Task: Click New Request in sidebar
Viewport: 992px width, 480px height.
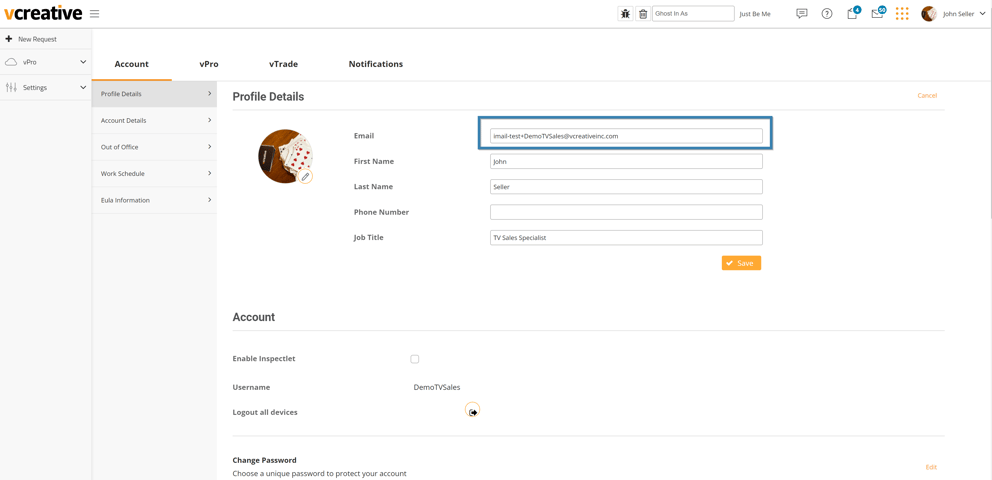Action: click(x=37, y=39)
